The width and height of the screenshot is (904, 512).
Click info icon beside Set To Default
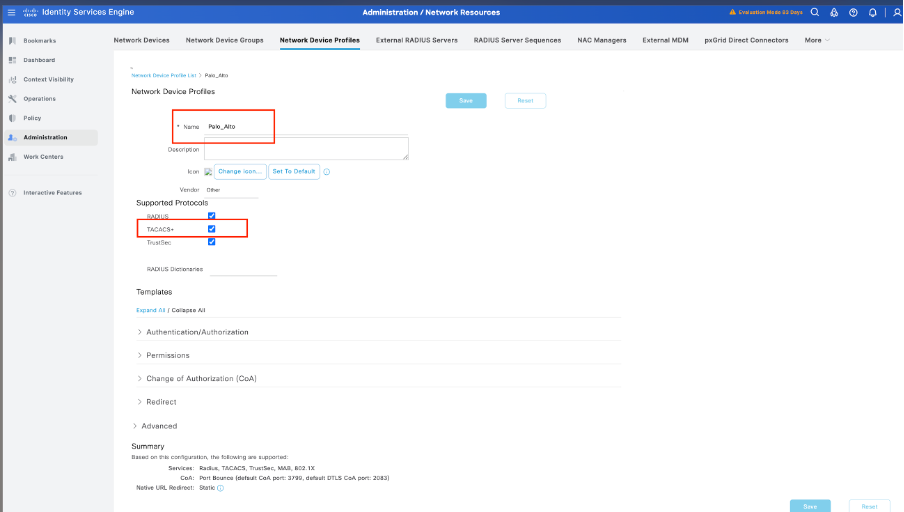[x=327, y=172]
